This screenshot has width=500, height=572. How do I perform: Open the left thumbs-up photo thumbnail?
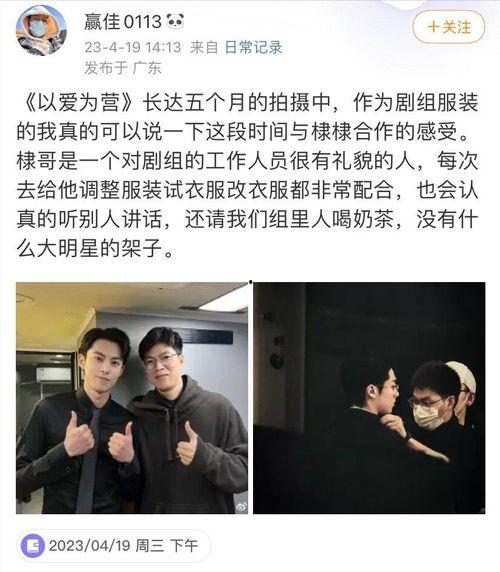pos(132,398)
